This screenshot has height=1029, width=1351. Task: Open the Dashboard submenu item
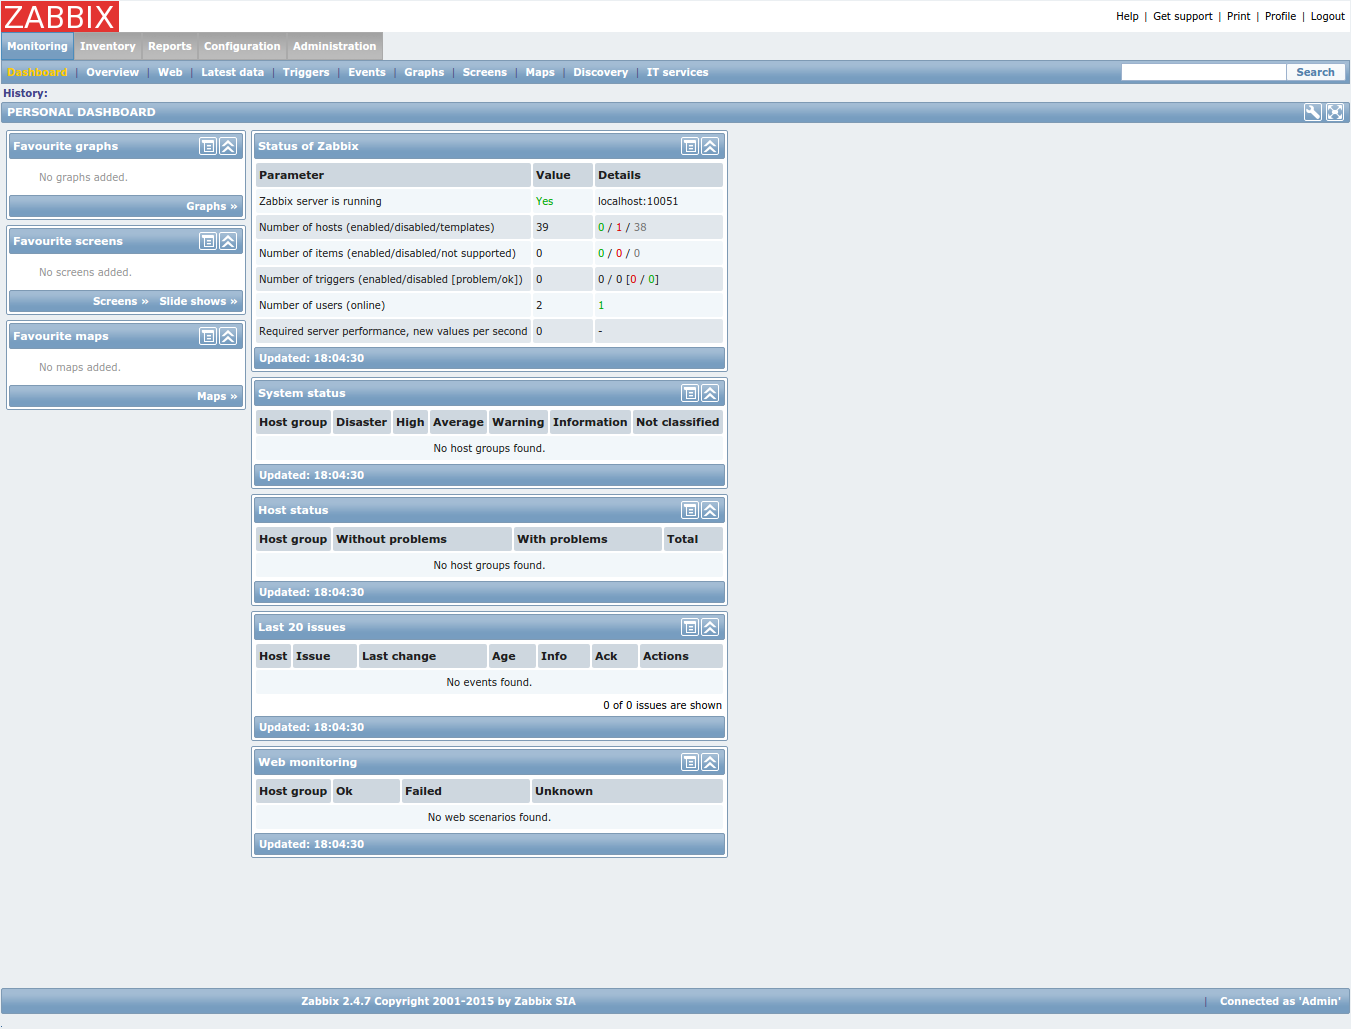(38, 72)
